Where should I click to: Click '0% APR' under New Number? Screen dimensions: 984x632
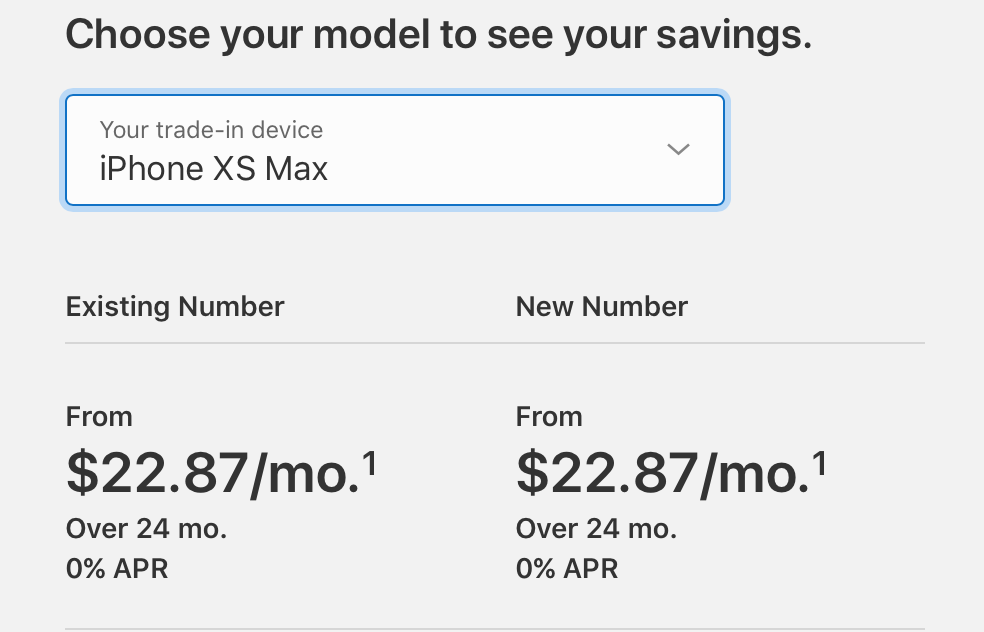click(567, 569)
